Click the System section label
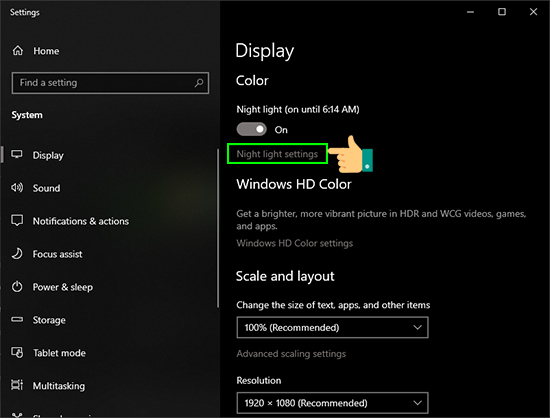This screenshot has height=418, width=550. (x=27, y=115)
